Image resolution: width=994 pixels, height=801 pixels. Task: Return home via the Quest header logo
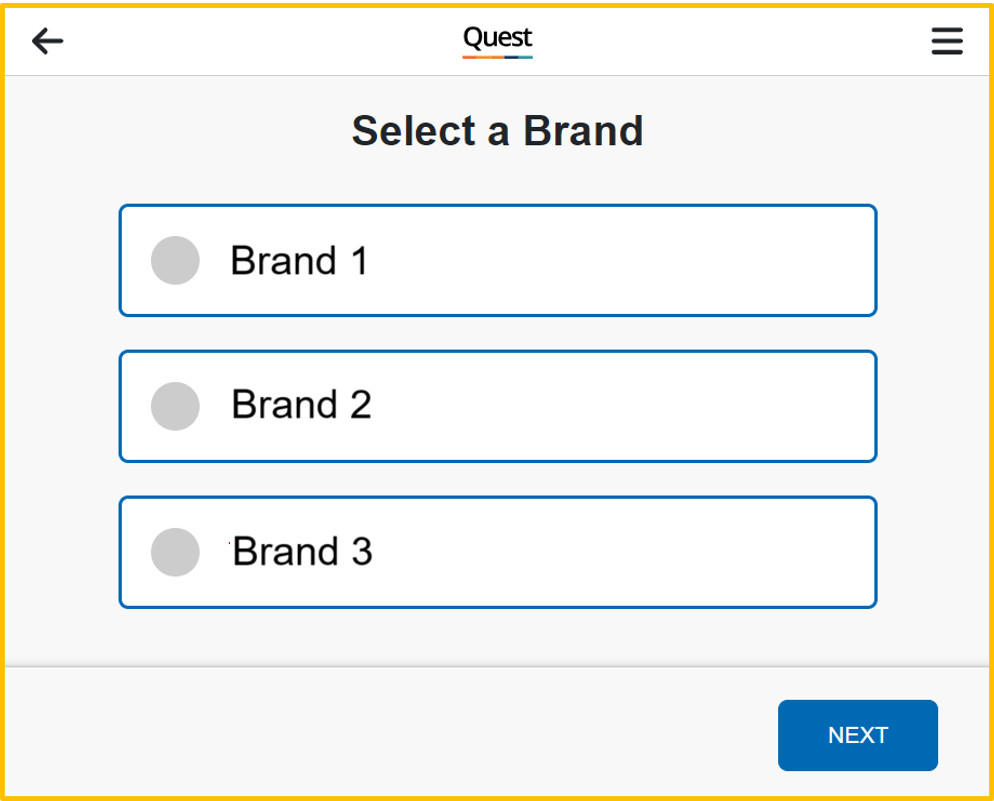(x=497, y=38)
